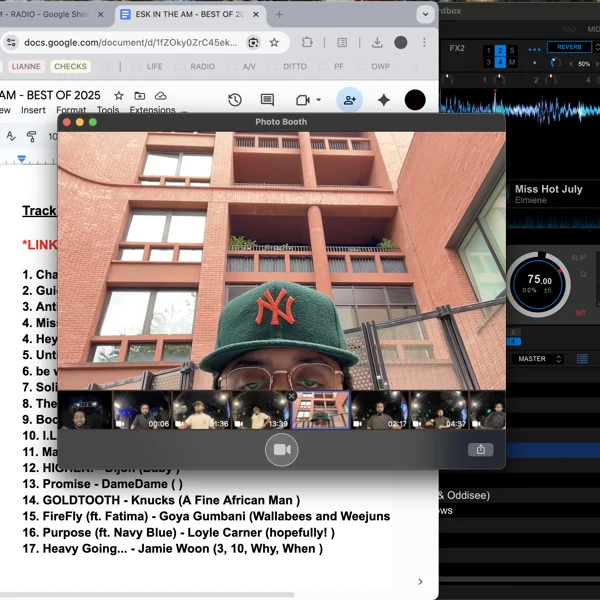Image resolution: width=600 pixels, height=600 pixels.
Task: Bookmark page with the star icon
Action: 274,43
